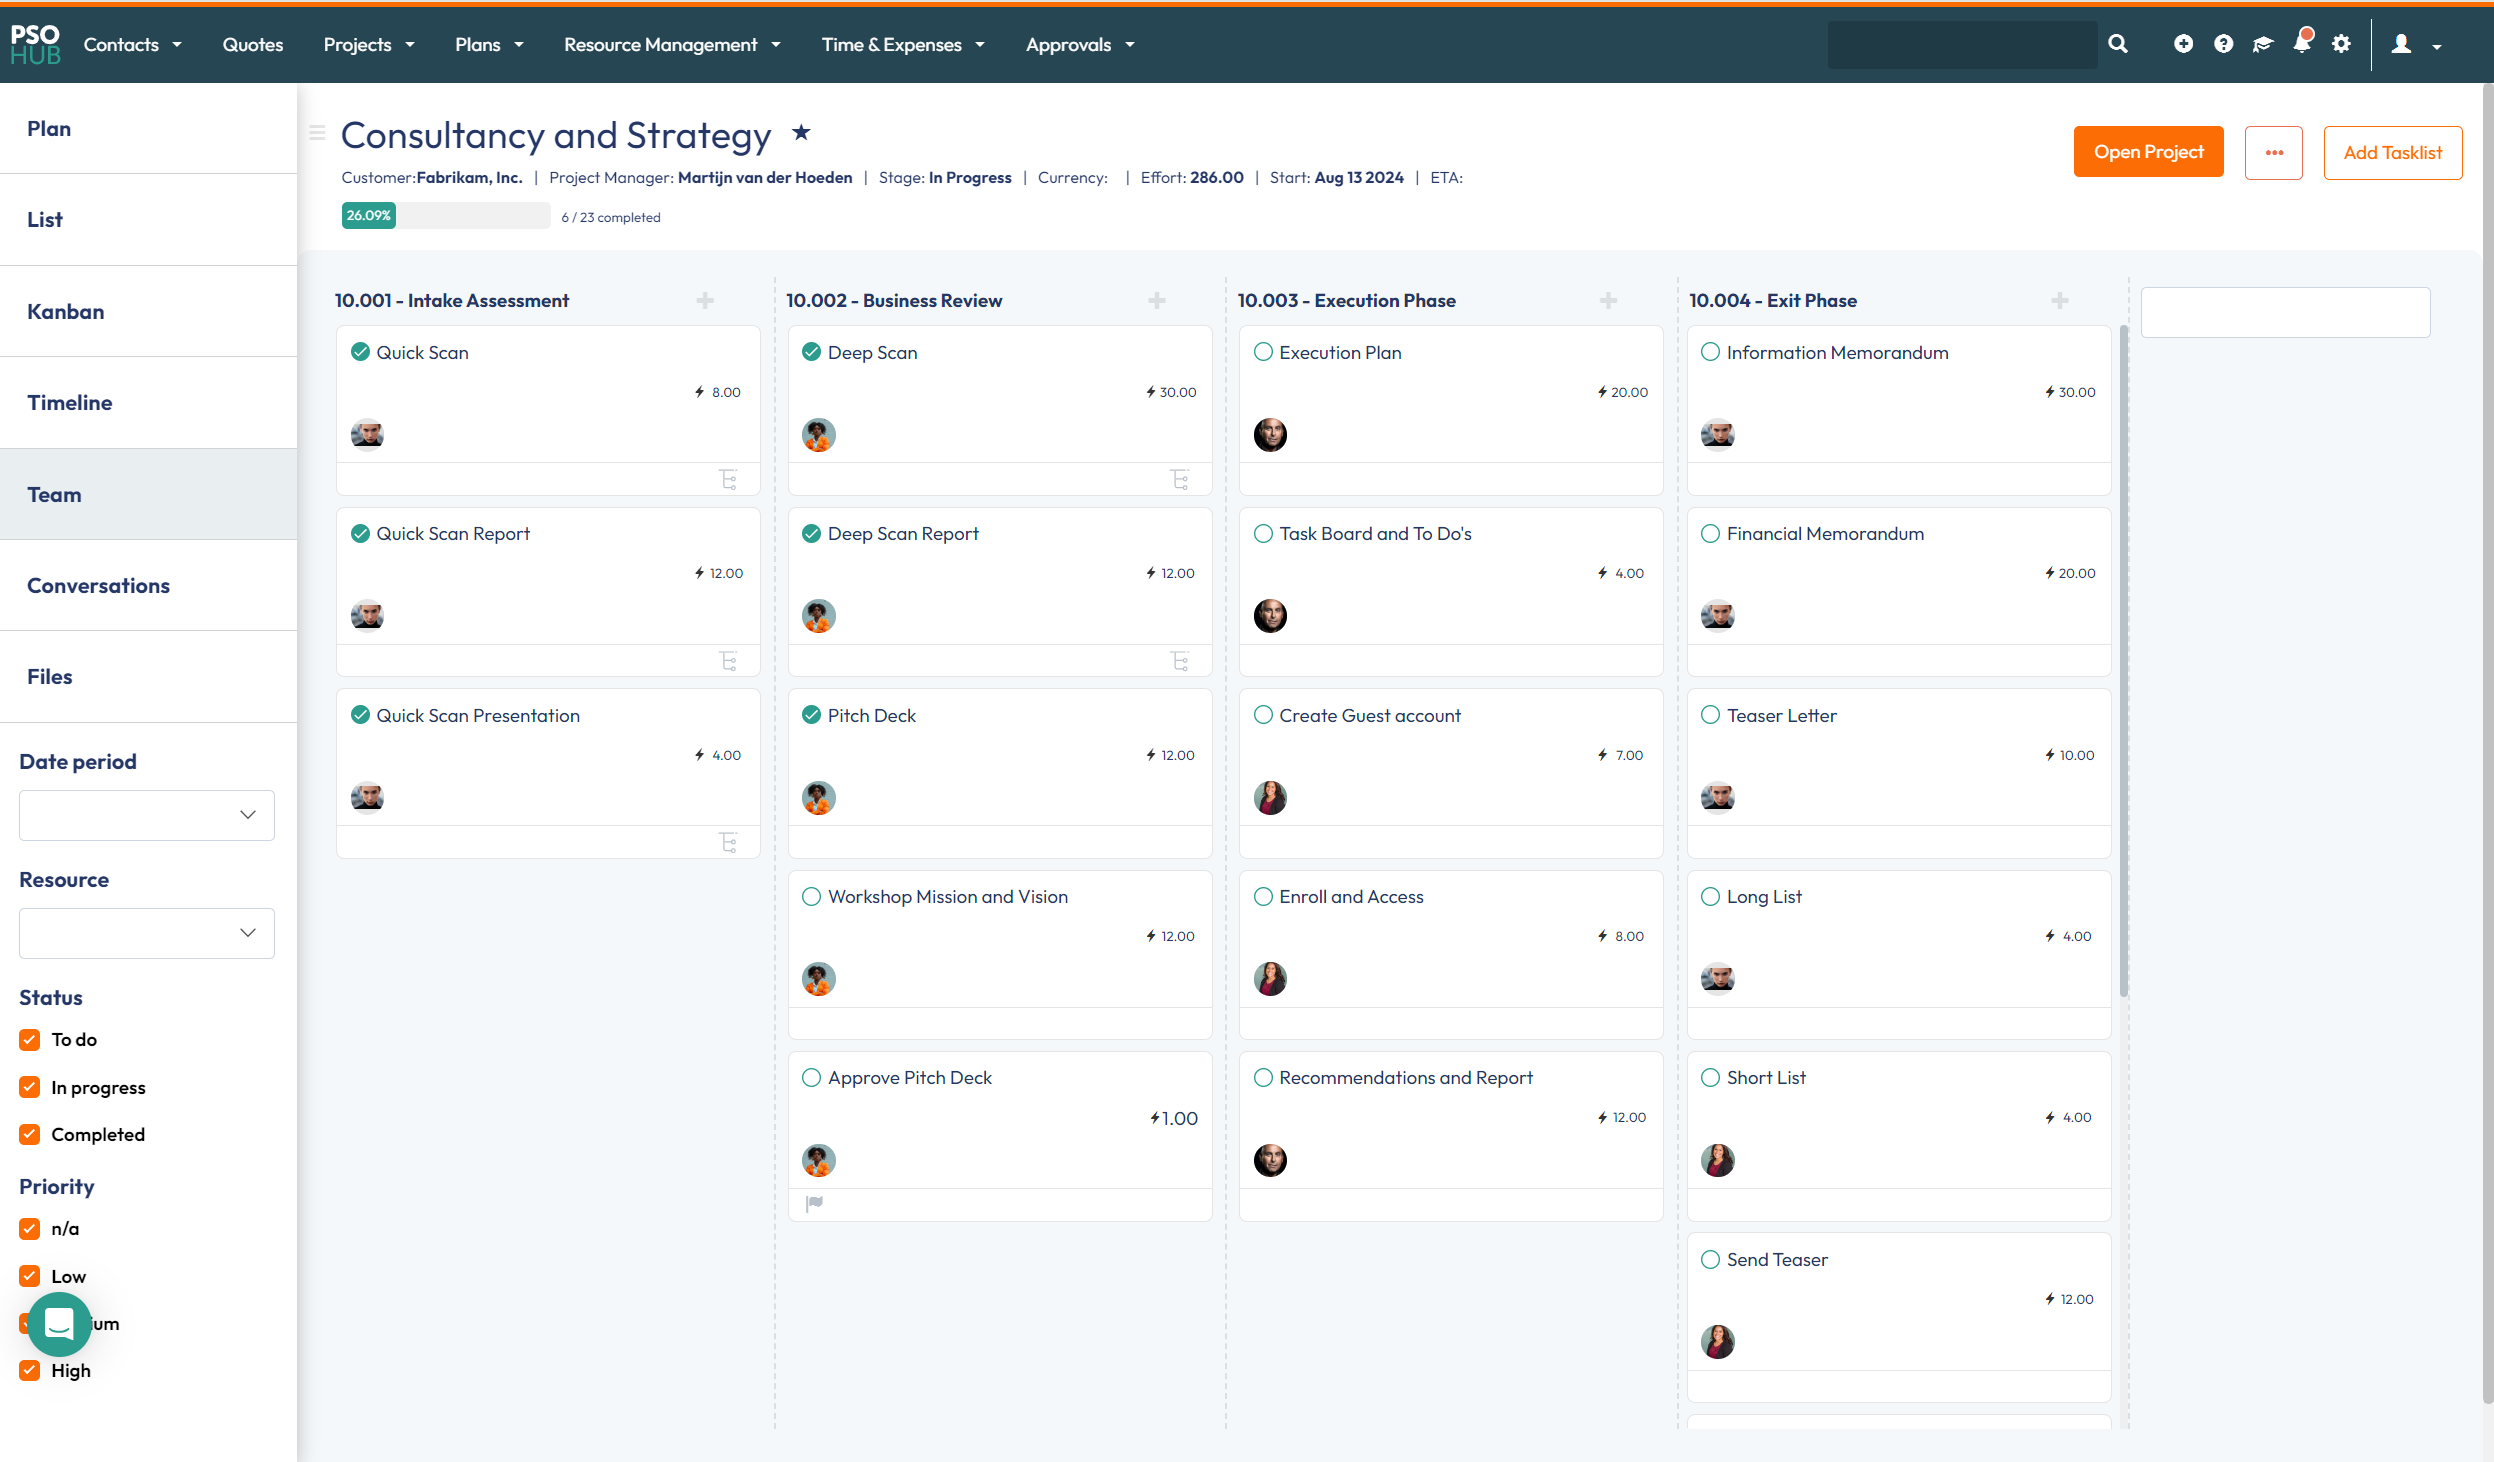Open the settings gear icon

click(x=2341, y=44)
